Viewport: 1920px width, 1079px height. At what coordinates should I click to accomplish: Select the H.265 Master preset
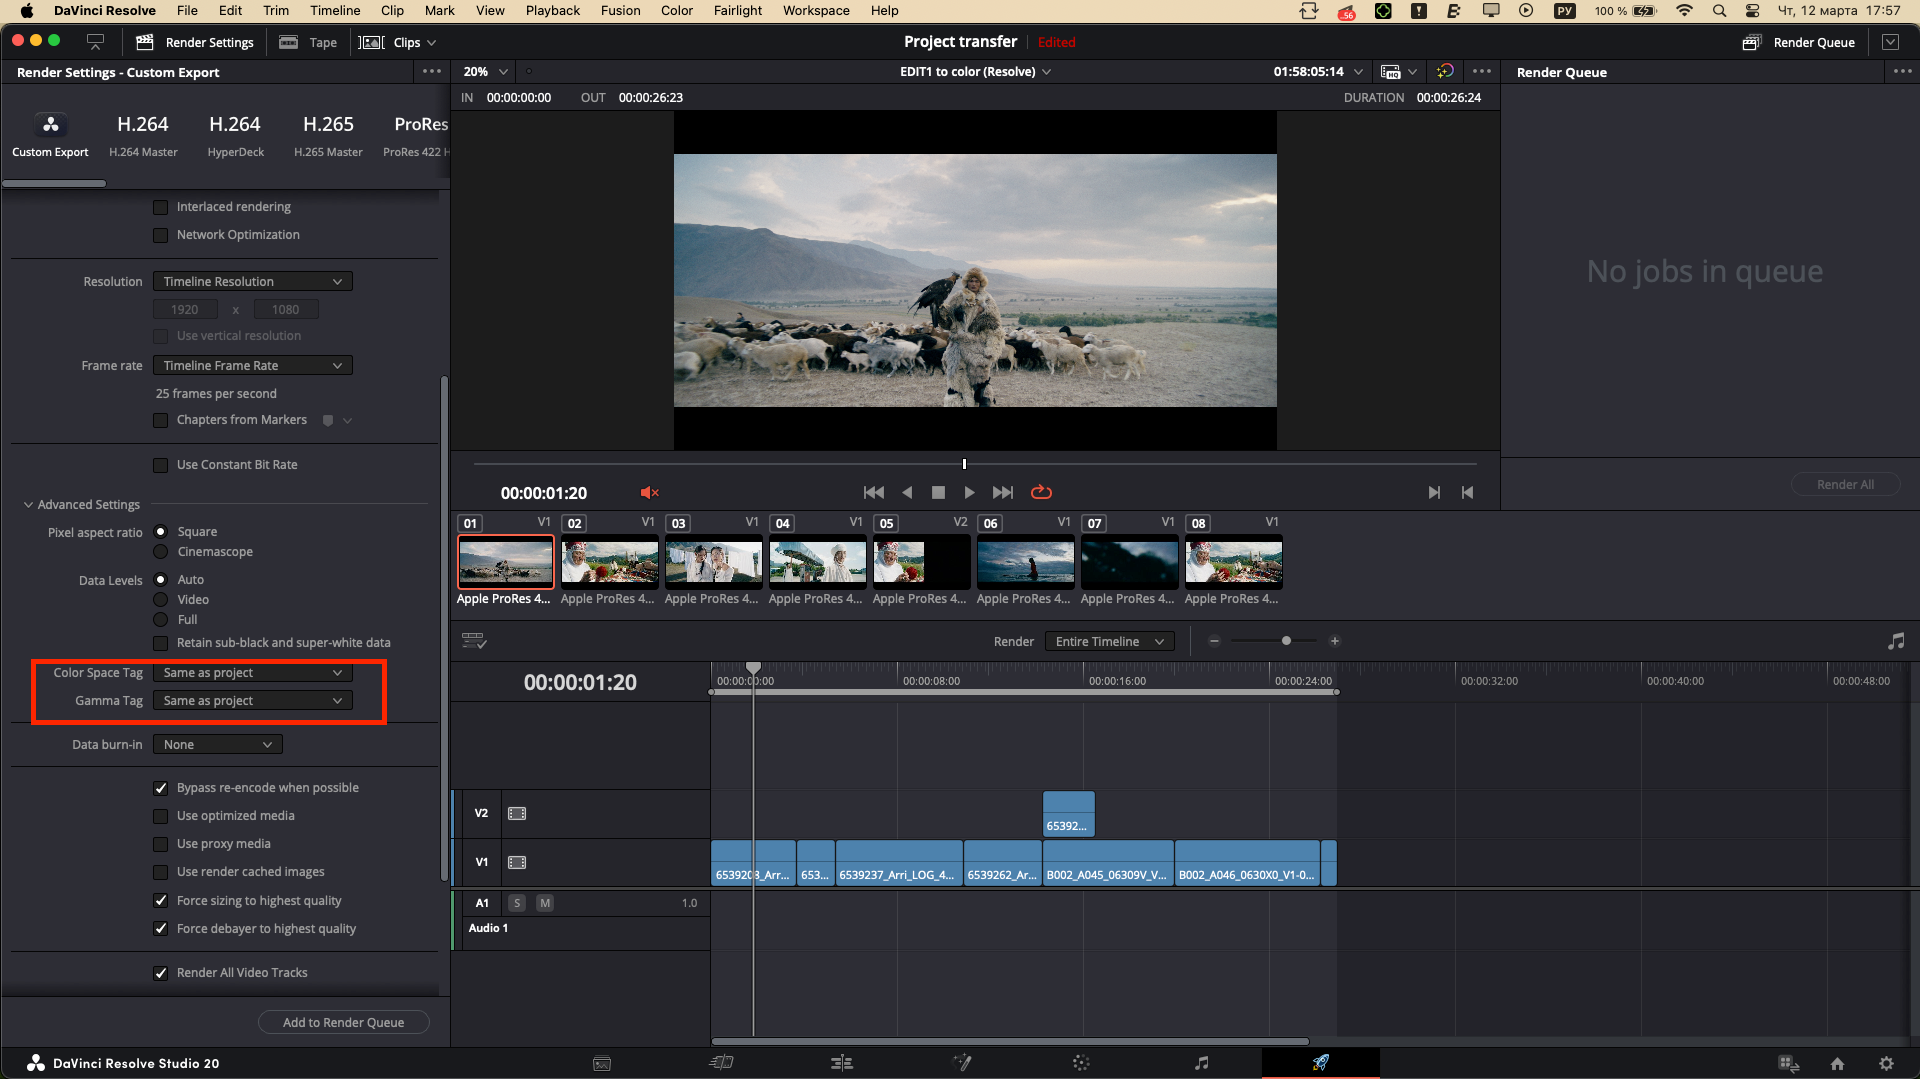coord(328,135)
